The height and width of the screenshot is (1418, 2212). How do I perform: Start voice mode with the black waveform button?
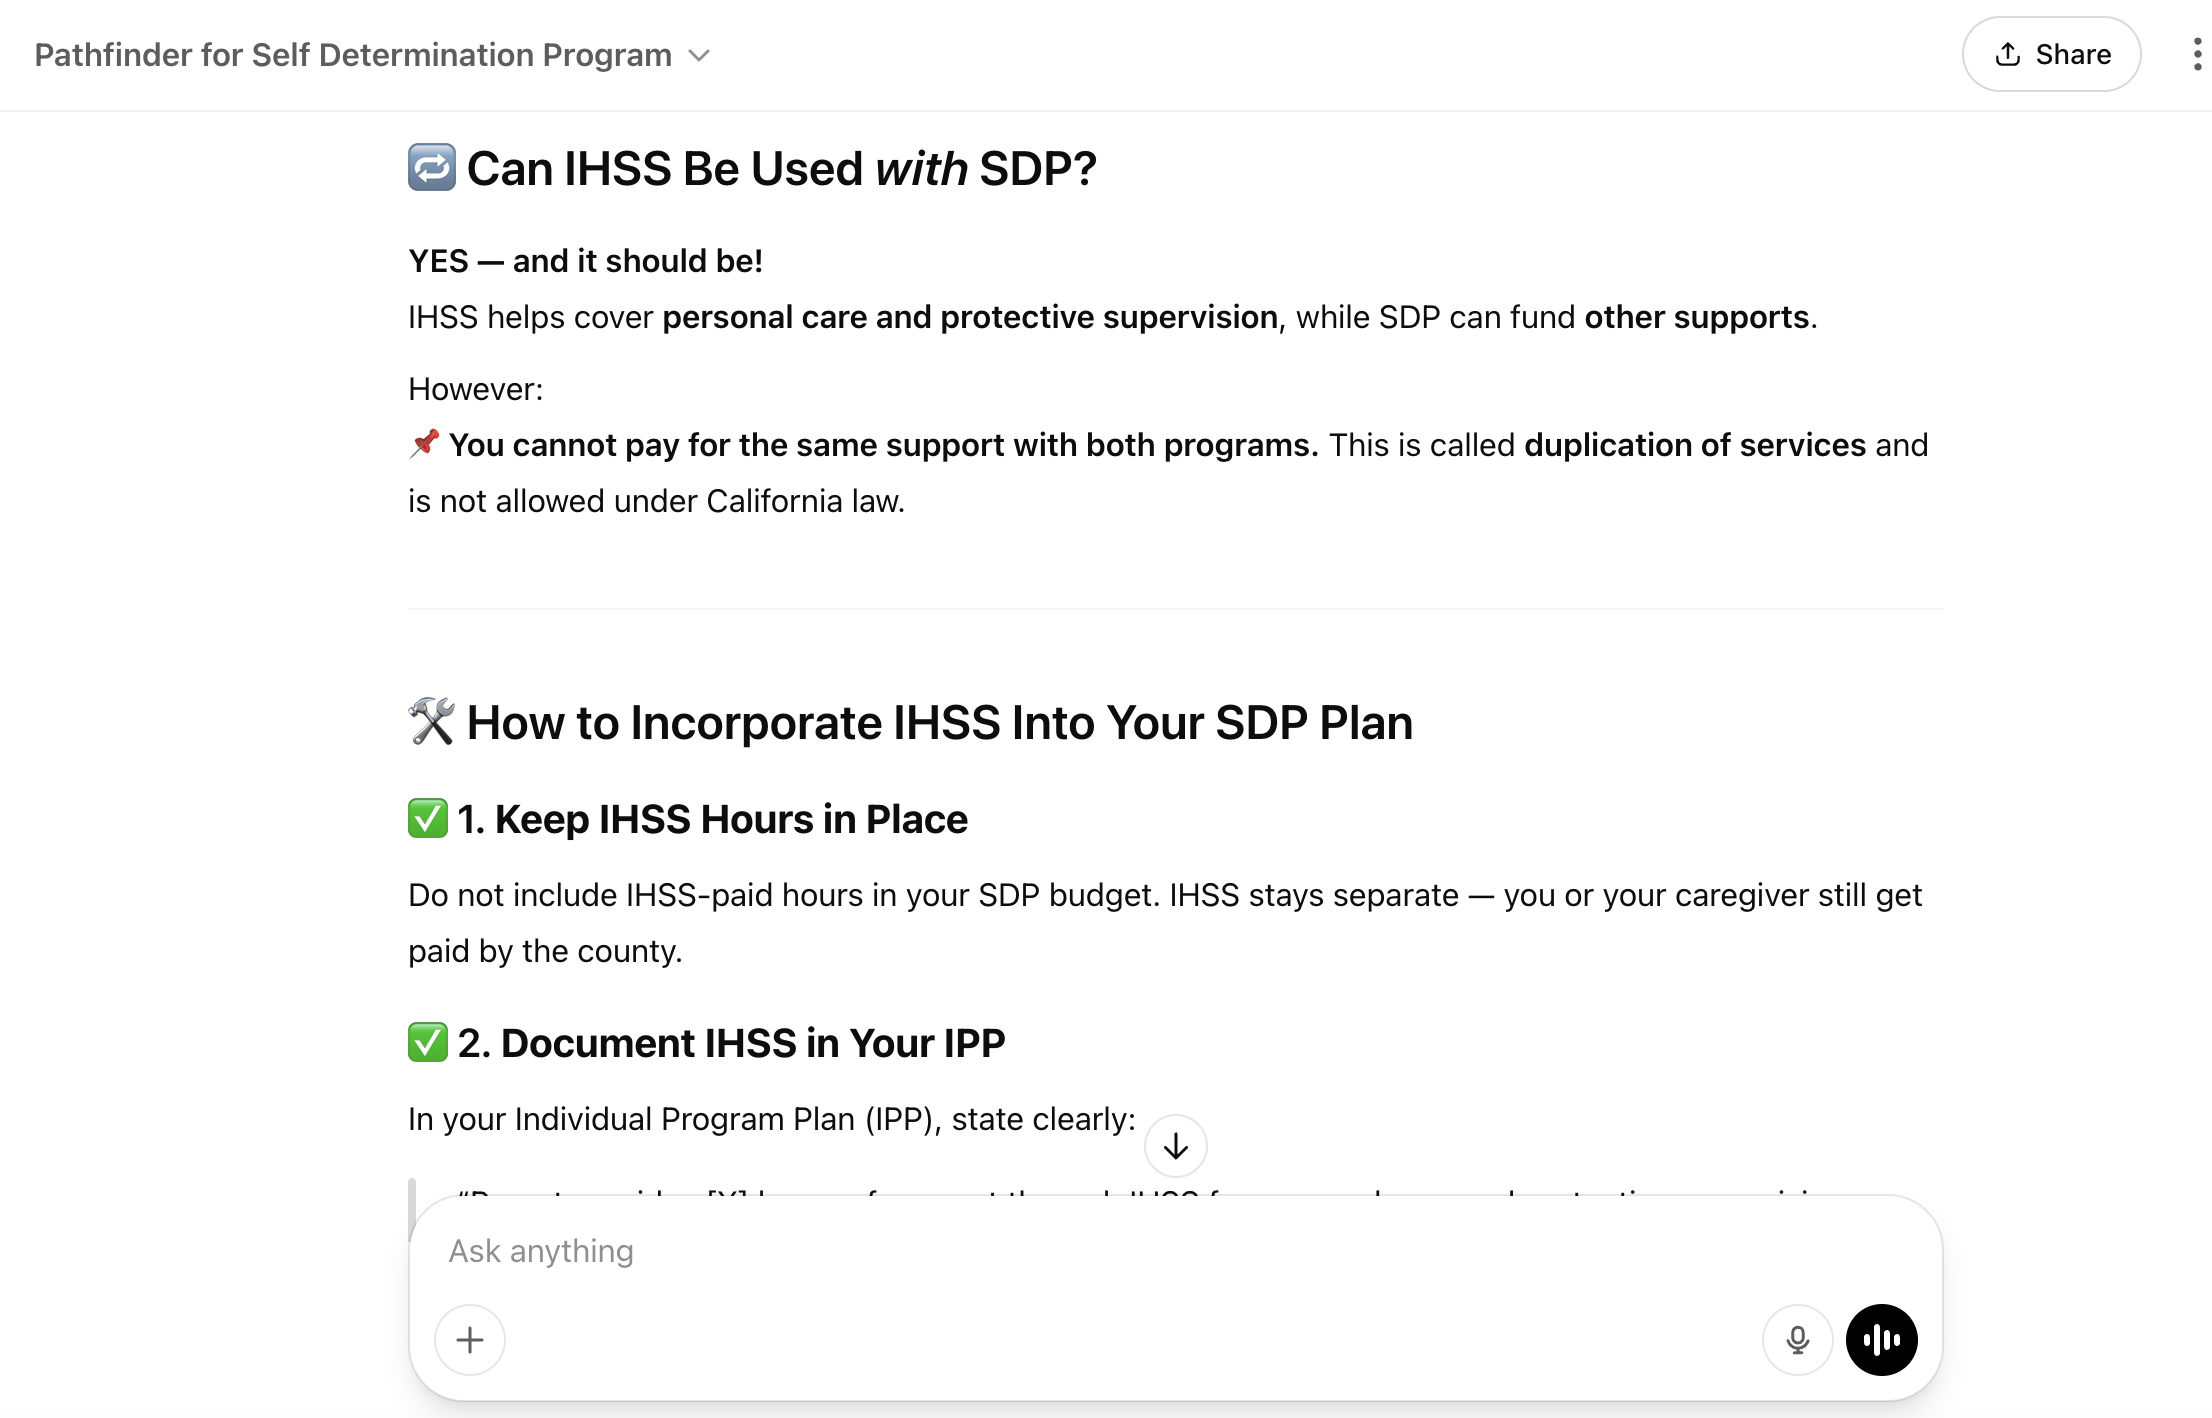(x=1881, y=1340)
